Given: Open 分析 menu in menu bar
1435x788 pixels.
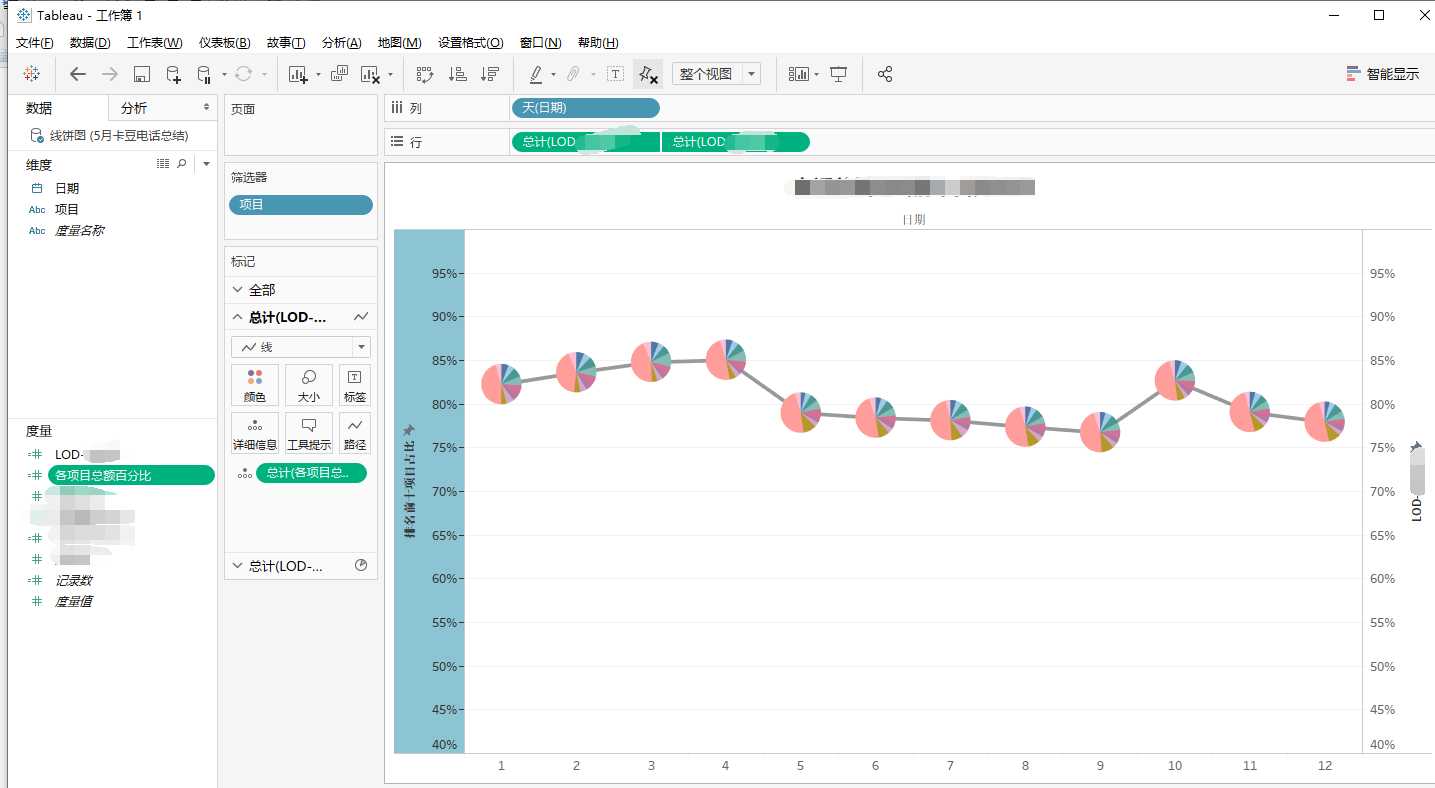Looking at the screenshot, I should (x=341, y=43).
